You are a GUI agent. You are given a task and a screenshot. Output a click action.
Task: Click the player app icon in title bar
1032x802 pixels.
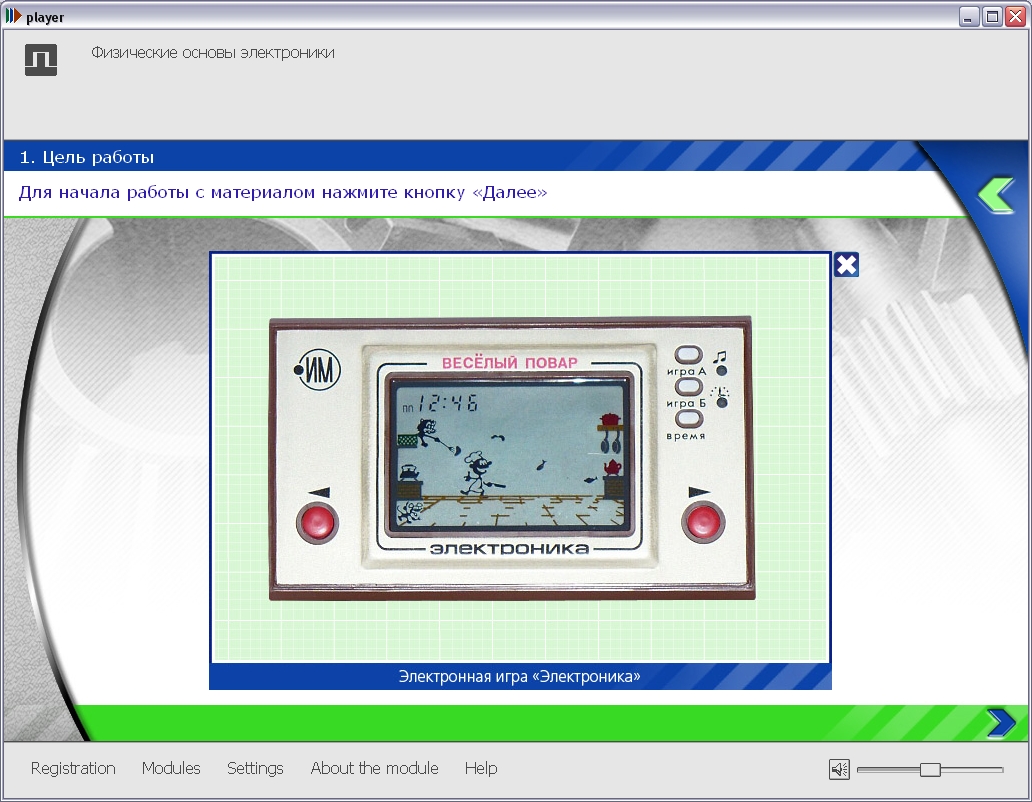tap(13, 16)
